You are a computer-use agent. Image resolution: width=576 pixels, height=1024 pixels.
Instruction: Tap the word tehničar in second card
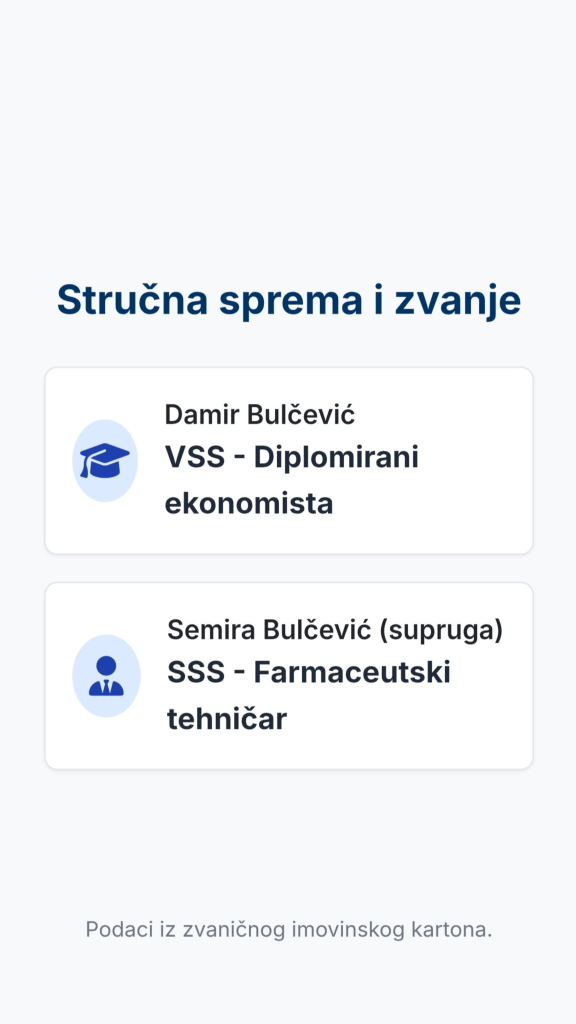pos(227,719)
